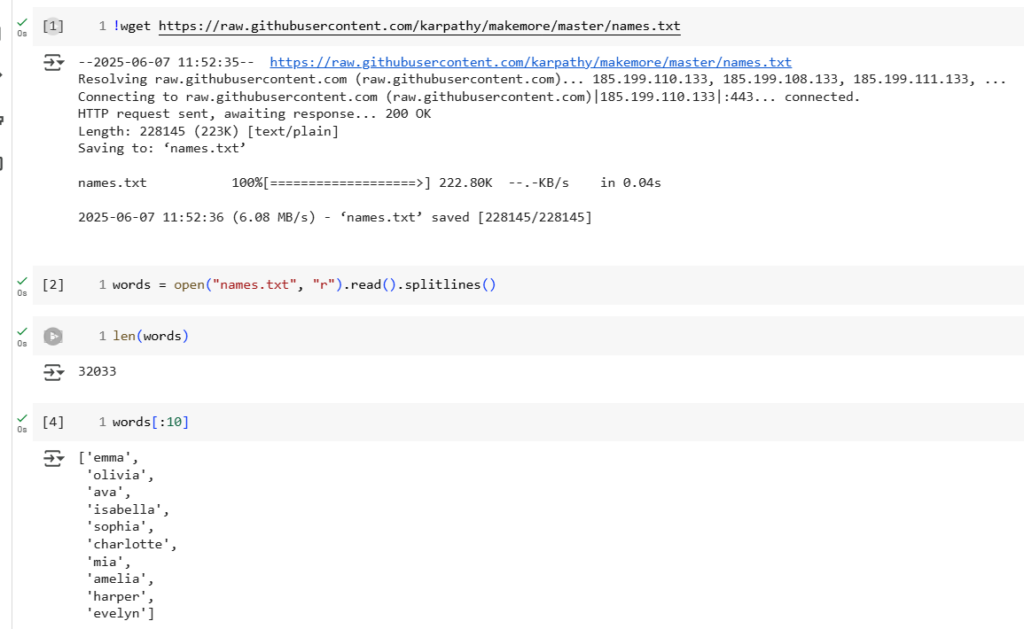Run the len(words) cell

tap(53, 336)
